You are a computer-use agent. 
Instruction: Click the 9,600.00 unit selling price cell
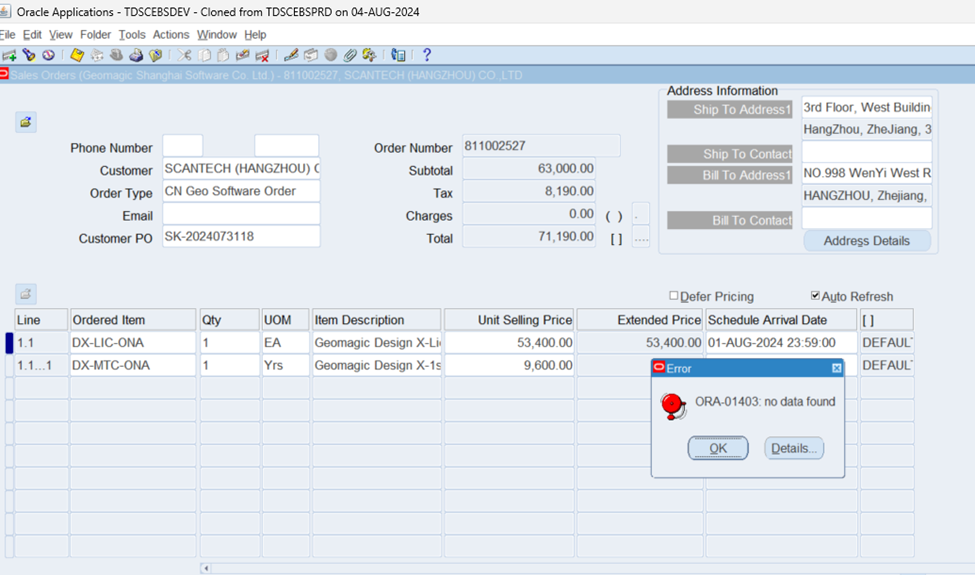(509, 366)
